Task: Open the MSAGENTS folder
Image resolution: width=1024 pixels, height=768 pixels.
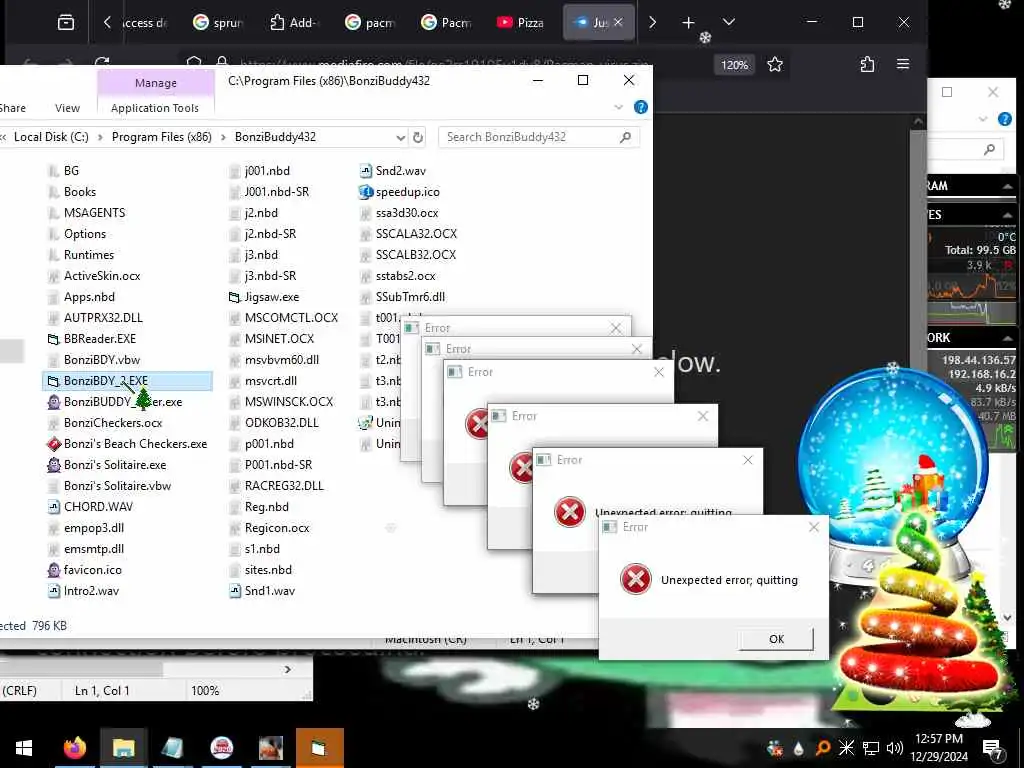Action: point(86,213)
